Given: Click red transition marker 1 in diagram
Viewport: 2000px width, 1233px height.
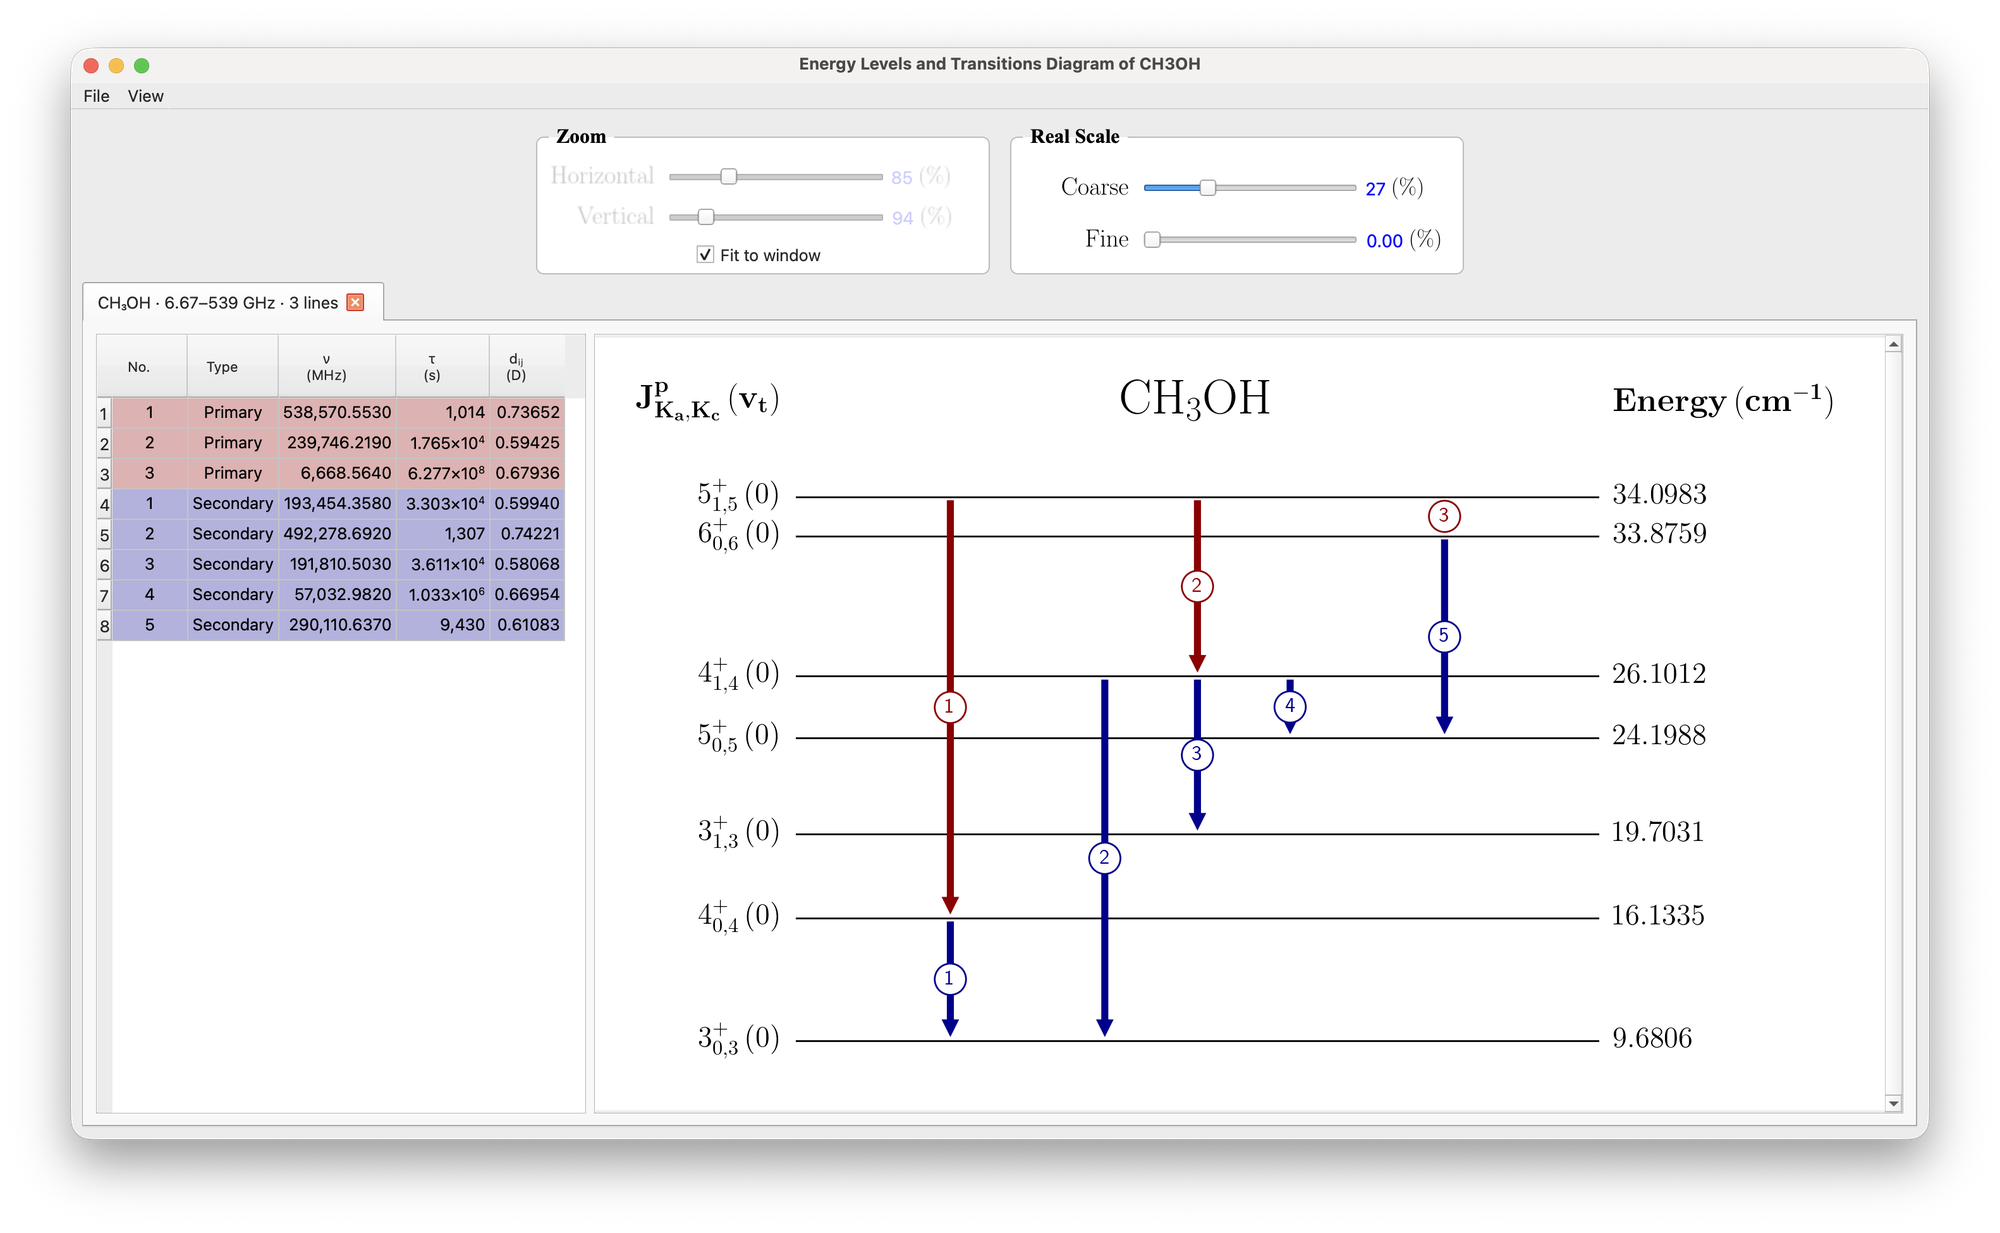Looking at the screenshot, I should pos(949,707).
